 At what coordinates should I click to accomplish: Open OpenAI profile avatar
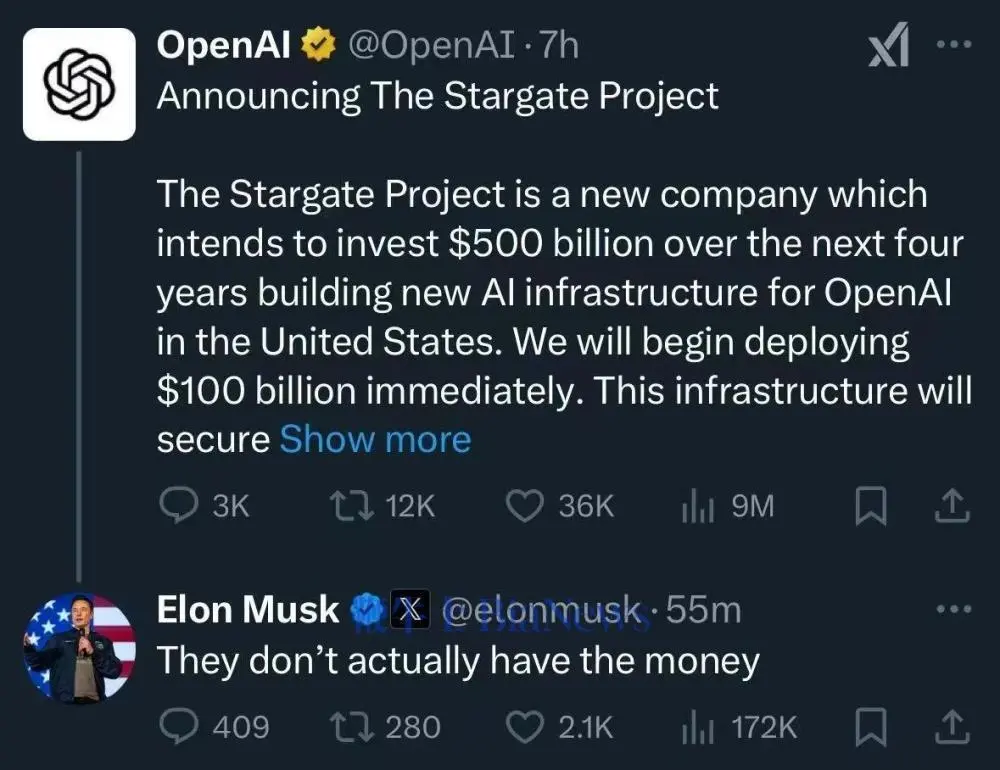coord(79,84)
